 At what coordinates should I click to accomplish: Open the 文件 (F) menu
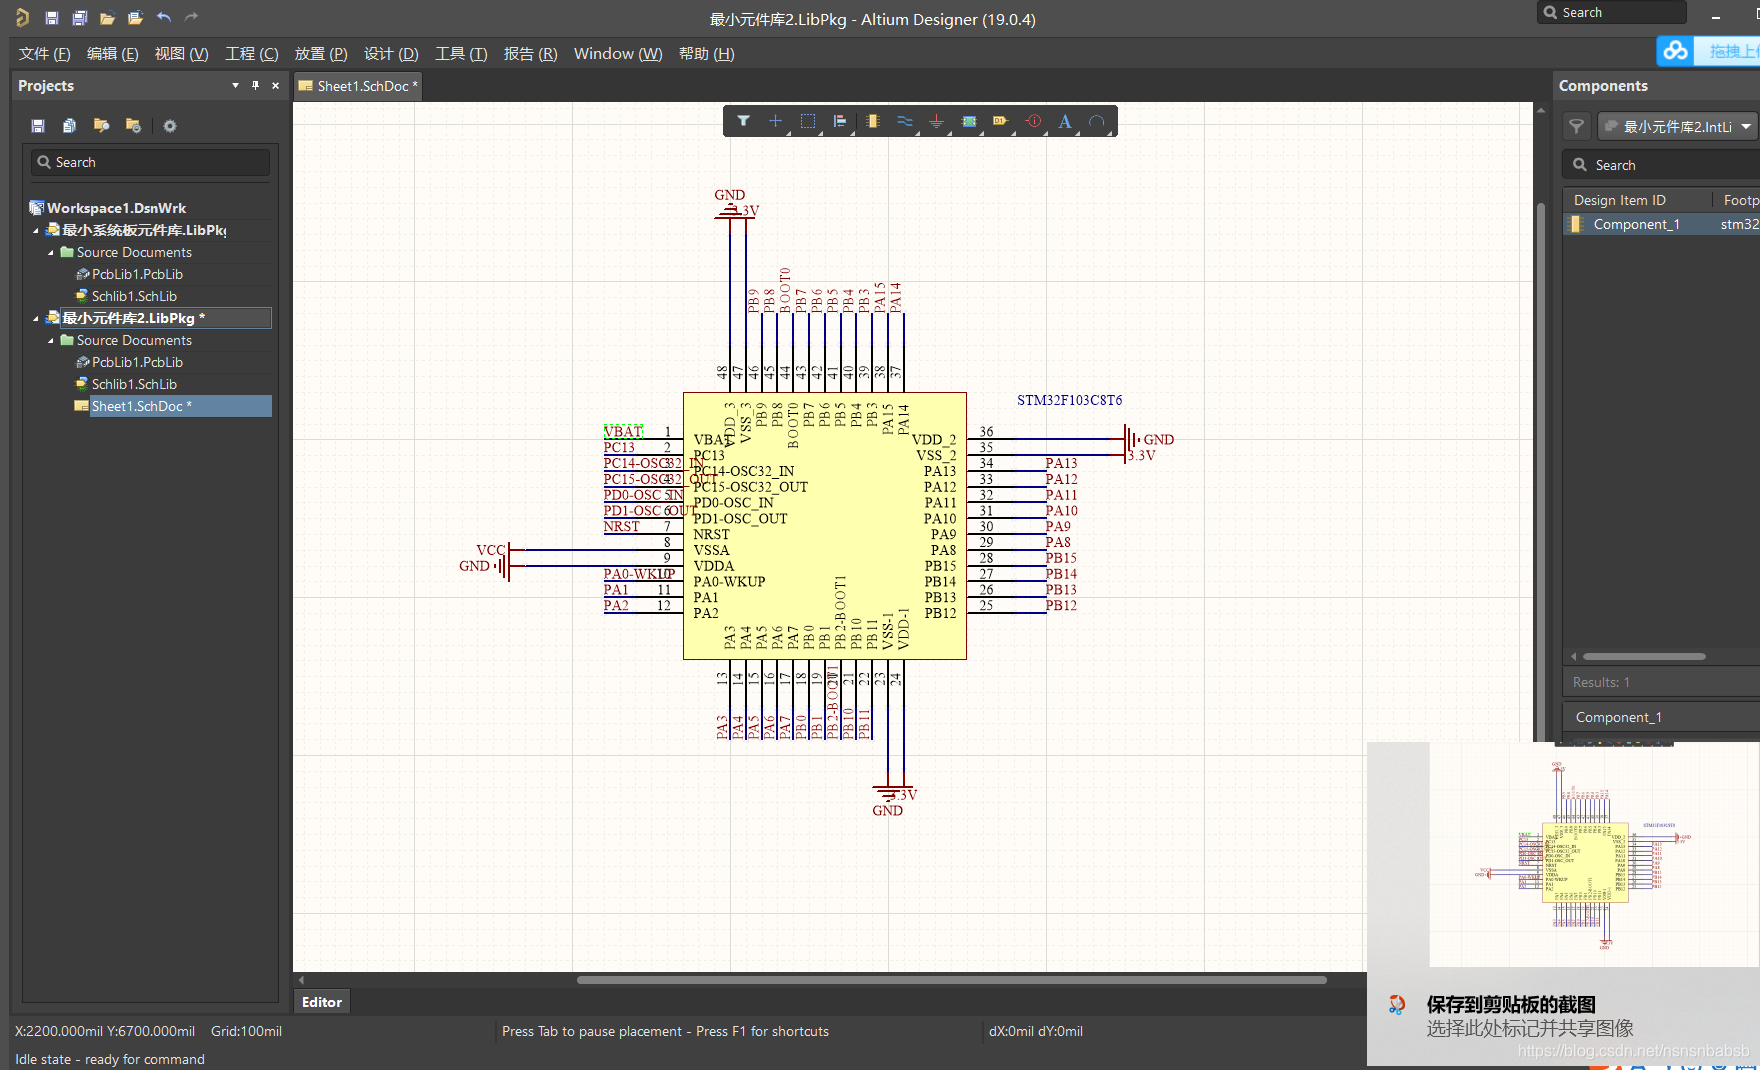(x=44, y=54)
